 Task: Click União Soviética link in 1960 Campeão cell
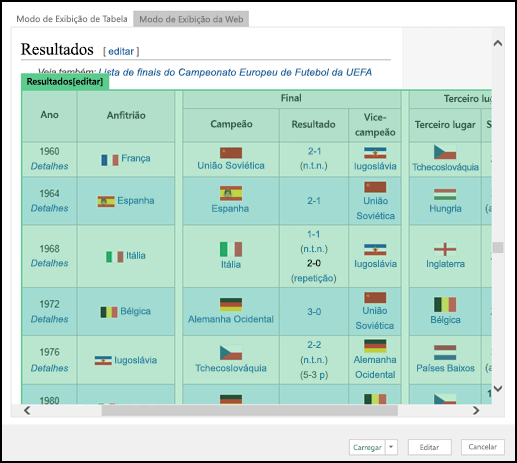pos(231,166)
